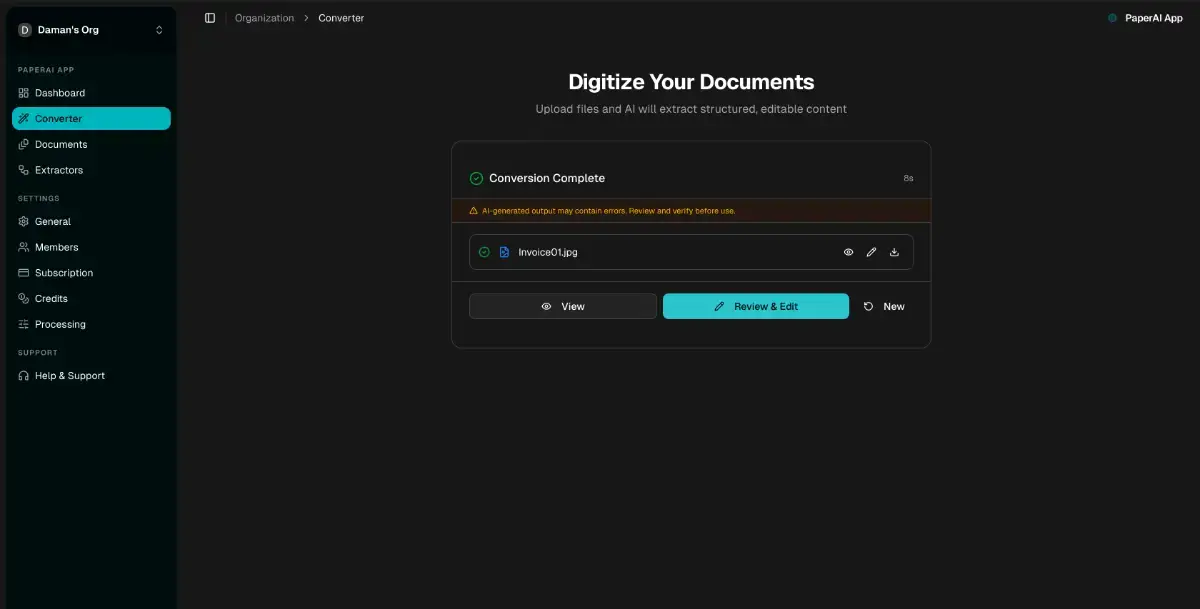Click the General gear icon

[x=24, y=221]
